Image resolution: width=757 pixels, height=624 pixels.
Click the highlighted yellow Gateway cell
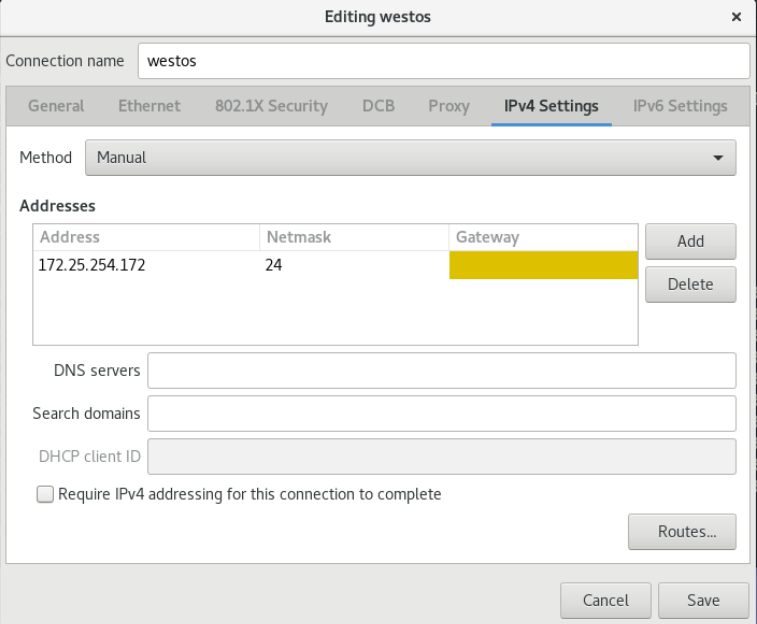click(x=543, y=265)
